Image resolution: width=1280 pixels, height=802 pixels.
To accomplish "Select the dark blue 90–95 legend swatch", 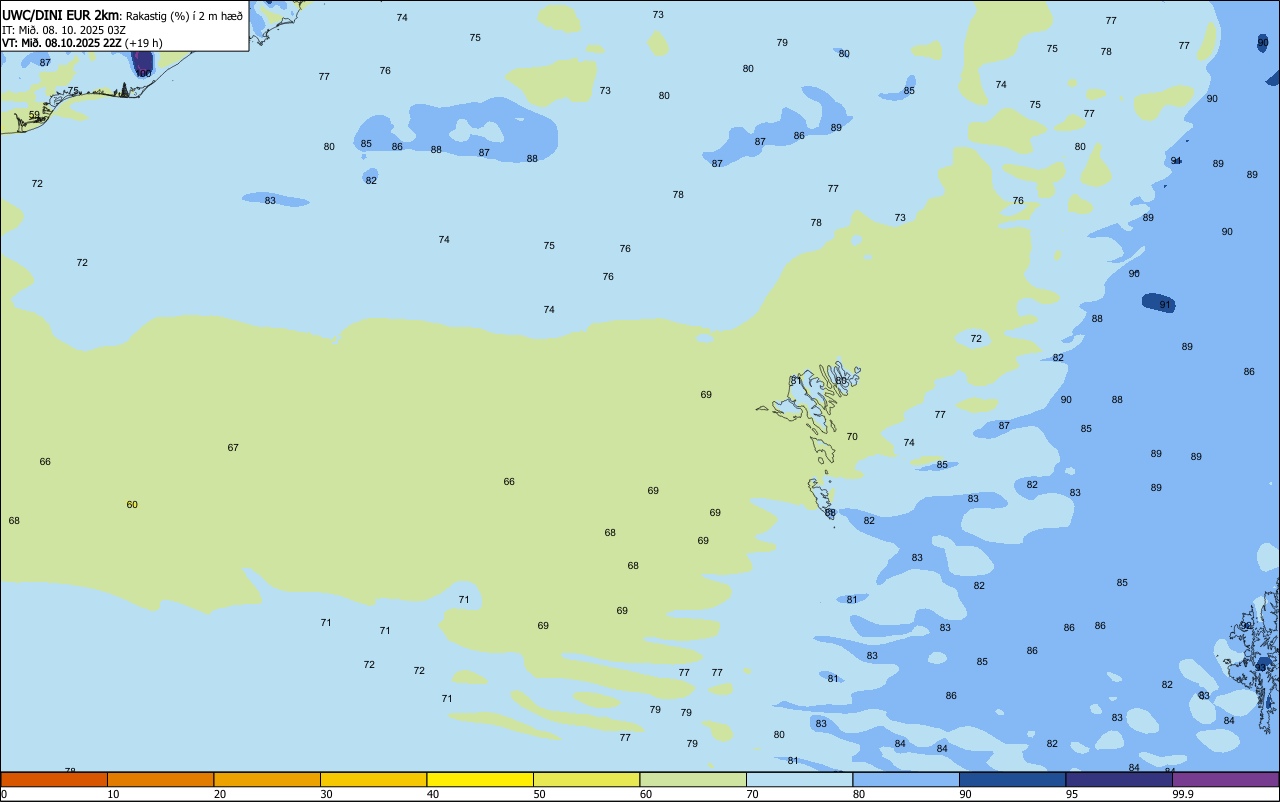I will 1012,779.
